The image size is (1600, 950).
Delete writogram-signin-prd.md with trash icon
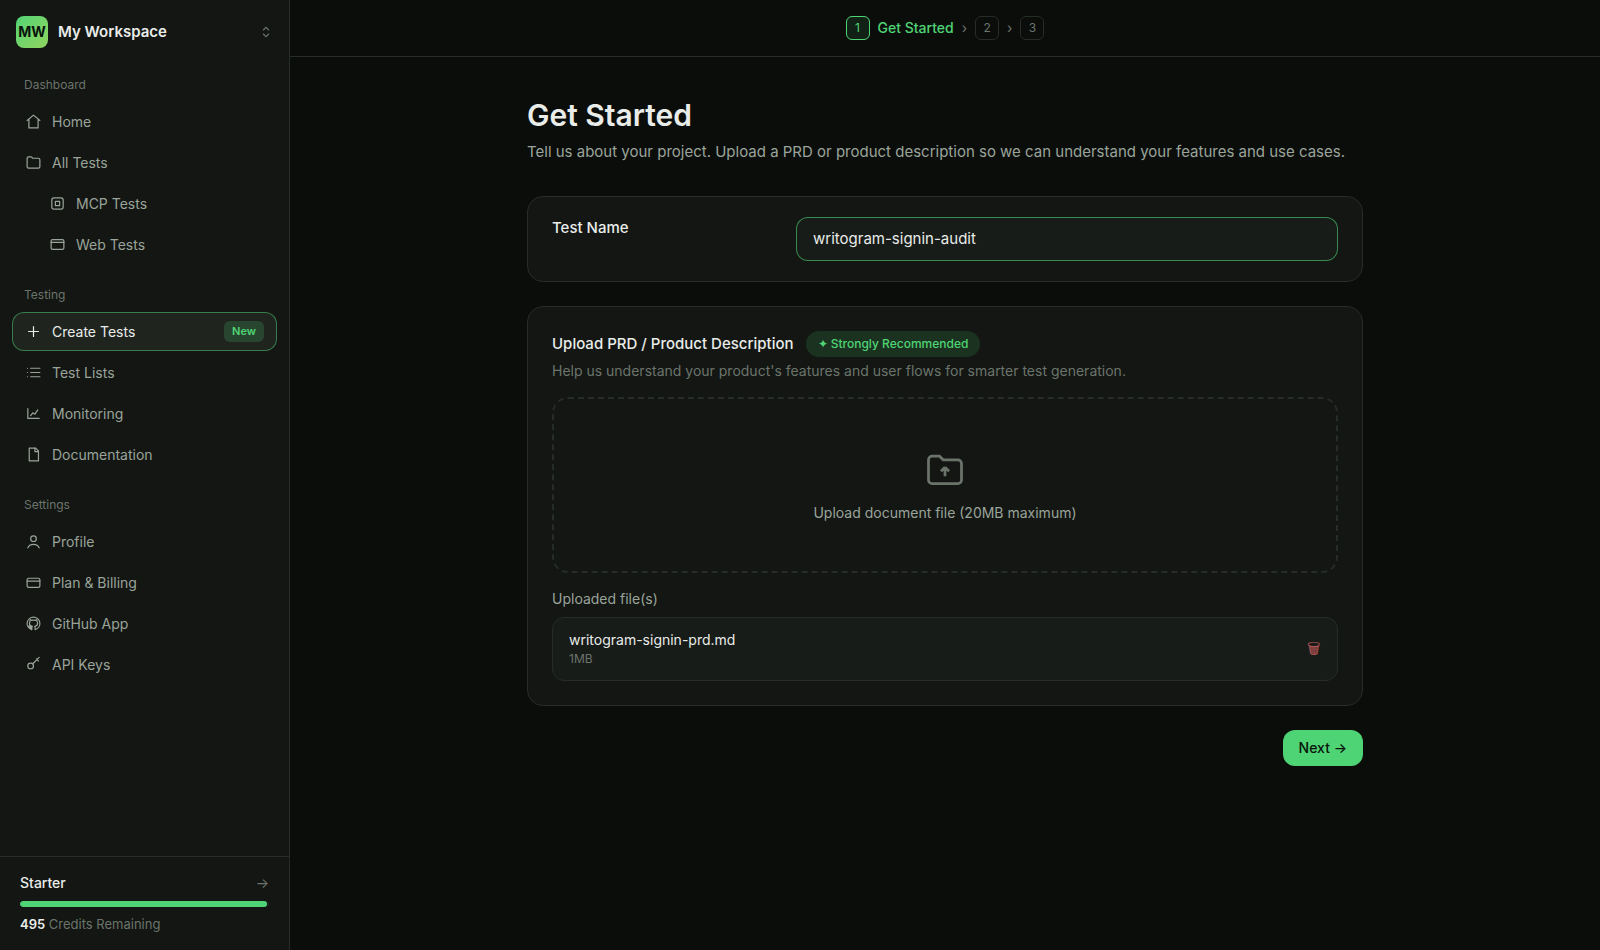coord(1314,649)
